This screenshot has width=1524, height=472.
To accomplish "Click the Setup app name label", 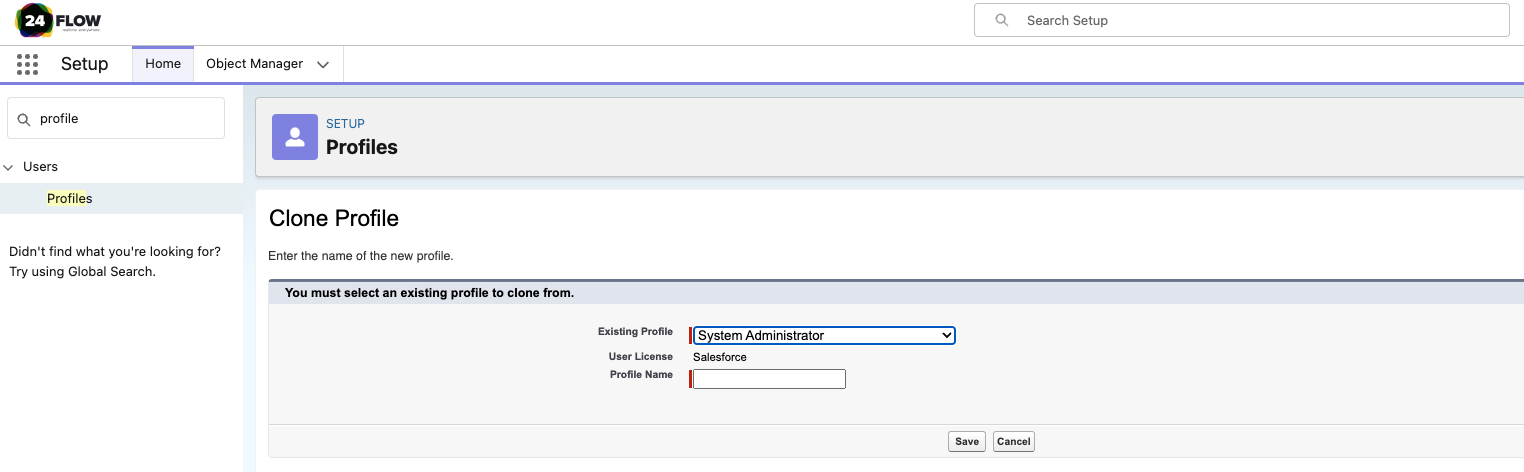I will (x=84, y=64).
